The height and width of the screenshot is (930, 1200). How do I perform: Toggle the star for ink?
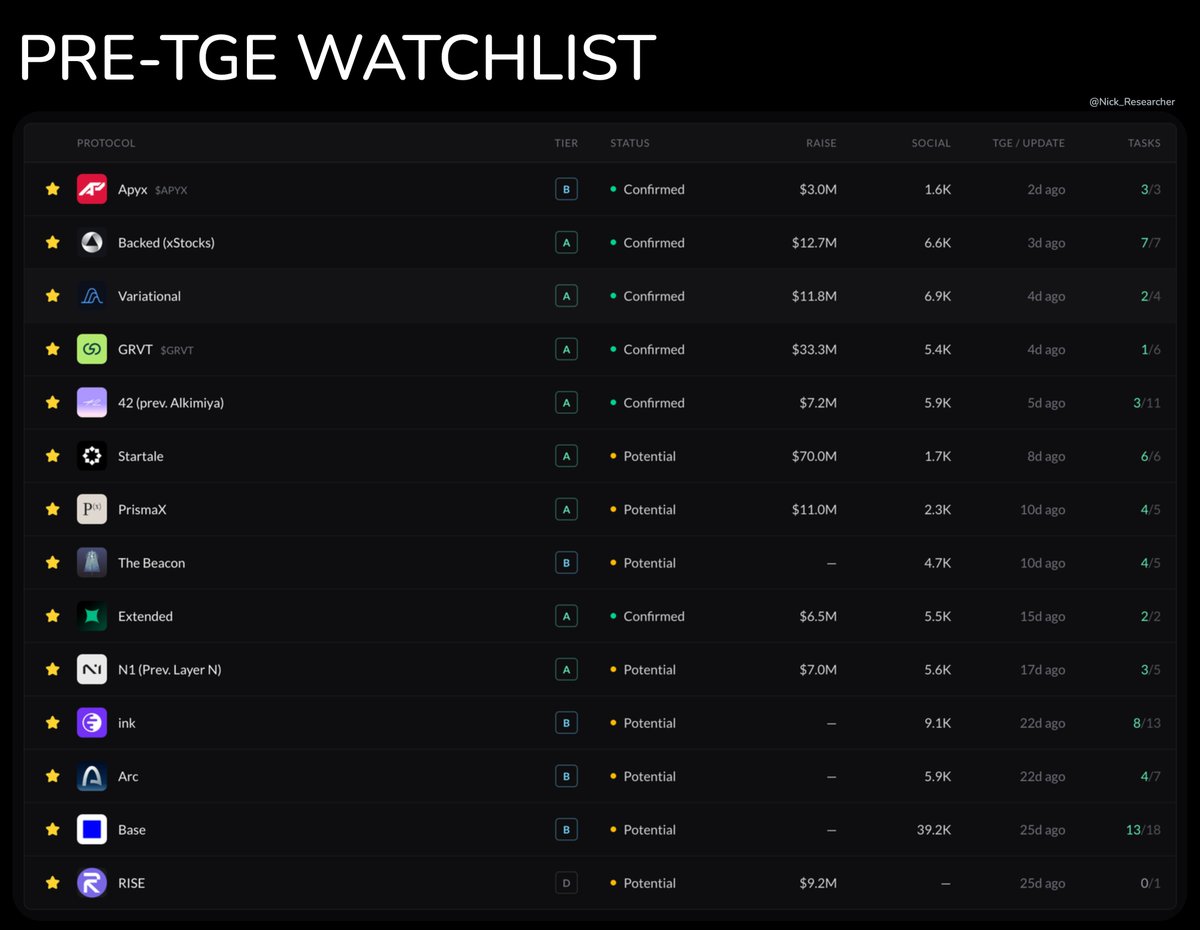[x=53, y=723]
